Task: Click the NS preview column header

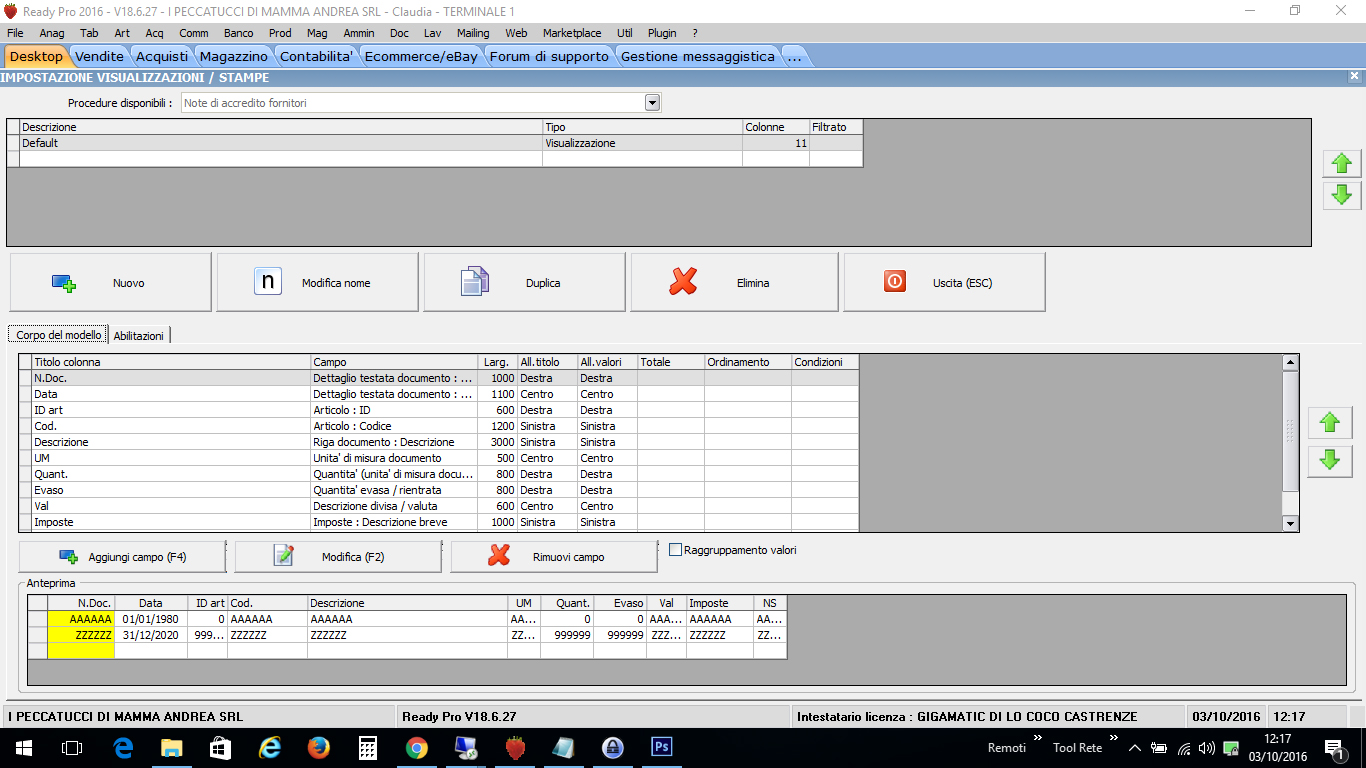Action: [770, 603]
